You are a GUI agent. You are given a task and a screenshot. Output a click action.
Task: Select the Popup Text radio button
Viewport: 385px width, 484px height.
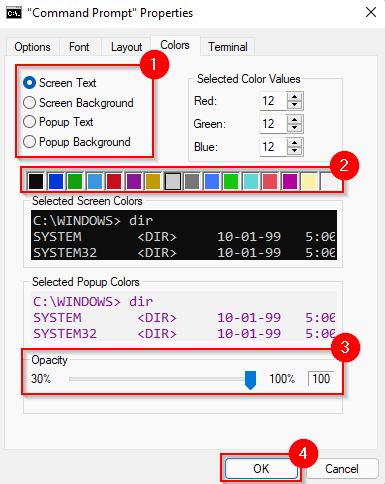[58, 122]
